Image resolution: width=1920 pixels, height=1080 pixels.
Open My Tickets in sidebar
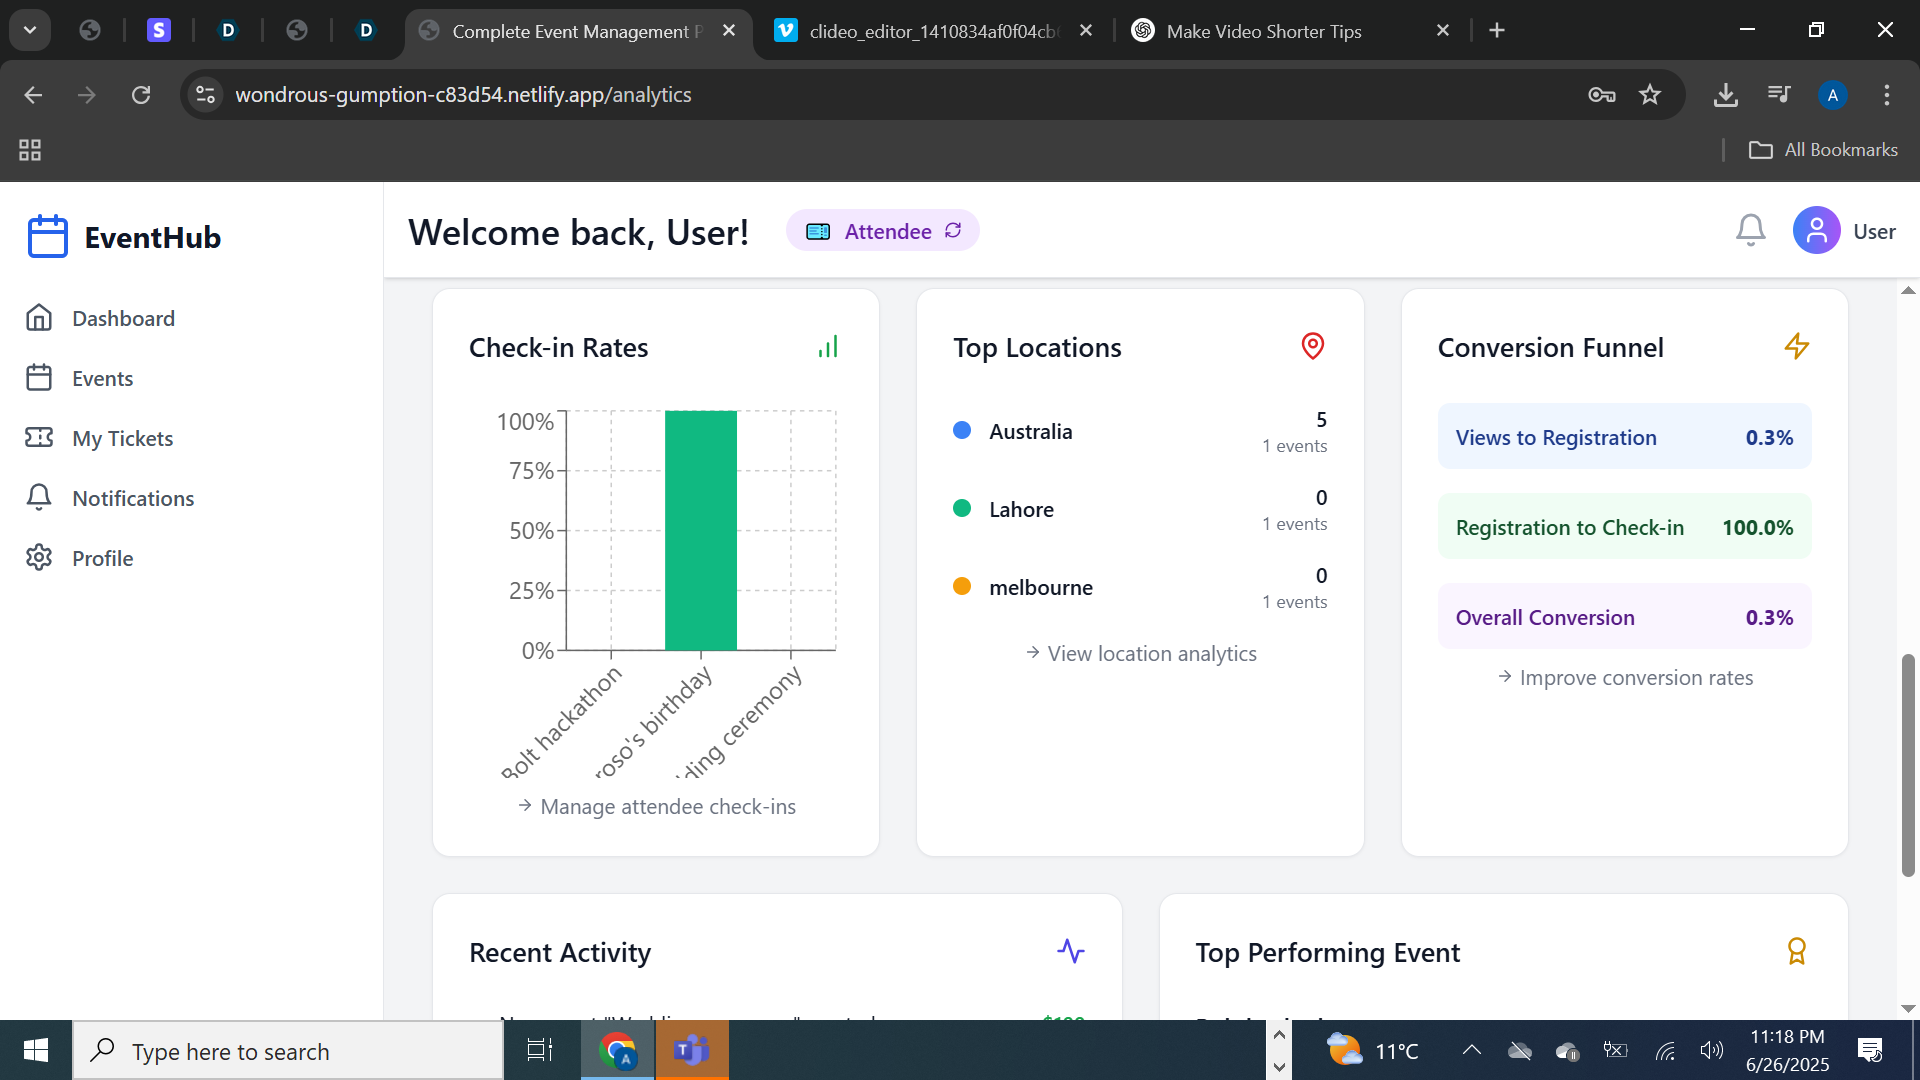coord(122,438)
